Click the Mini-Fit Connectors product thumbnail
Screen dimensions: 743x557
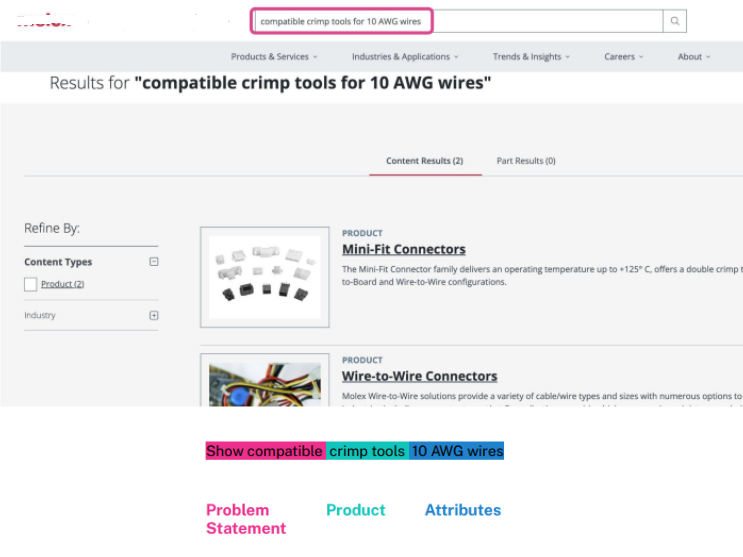265,277
